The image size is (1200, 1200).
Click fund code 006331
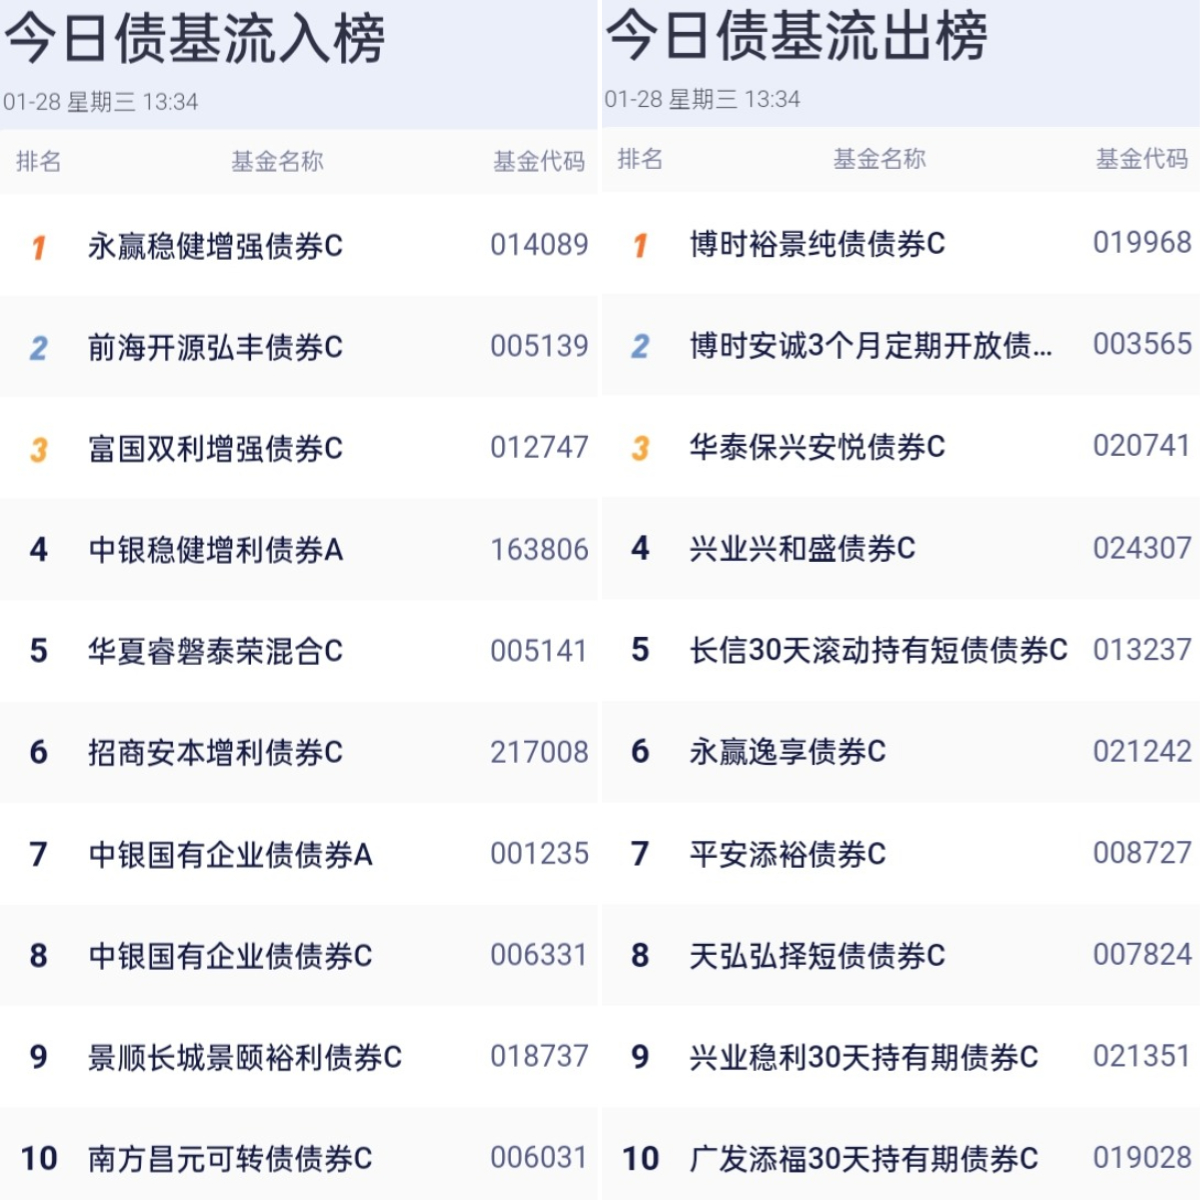[x=538, y=955]
